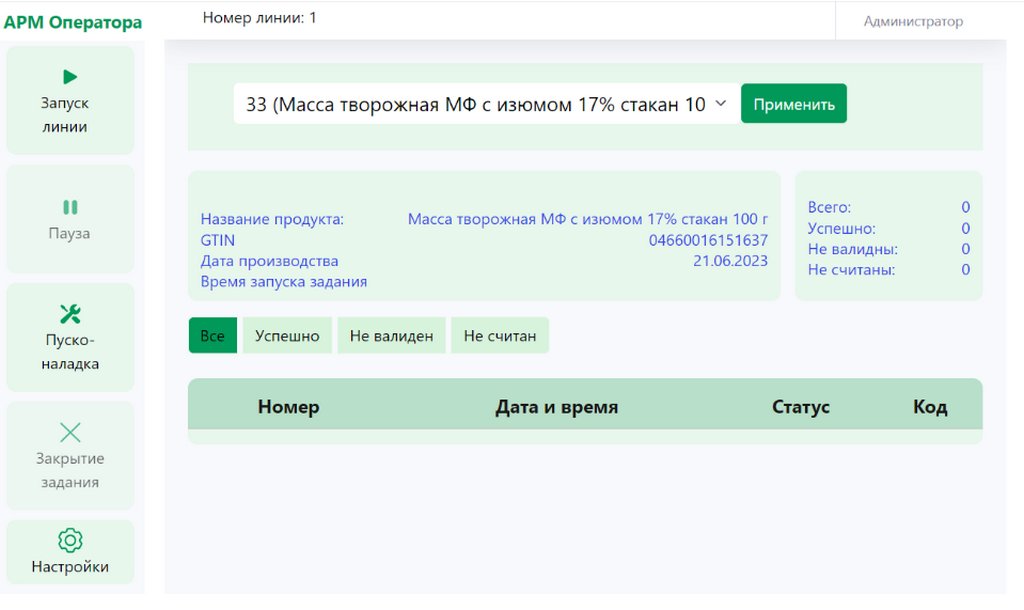Open Настройки via its text label
This screenshot has height=610, width=1024.
[70, 566]
